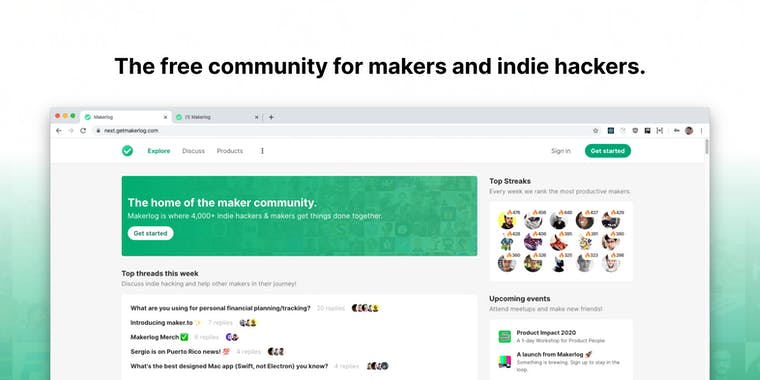The width and height of the screenshot is (760, 380).
Task: Open a new browser tab with the plus icon
Action: (271, 117)
